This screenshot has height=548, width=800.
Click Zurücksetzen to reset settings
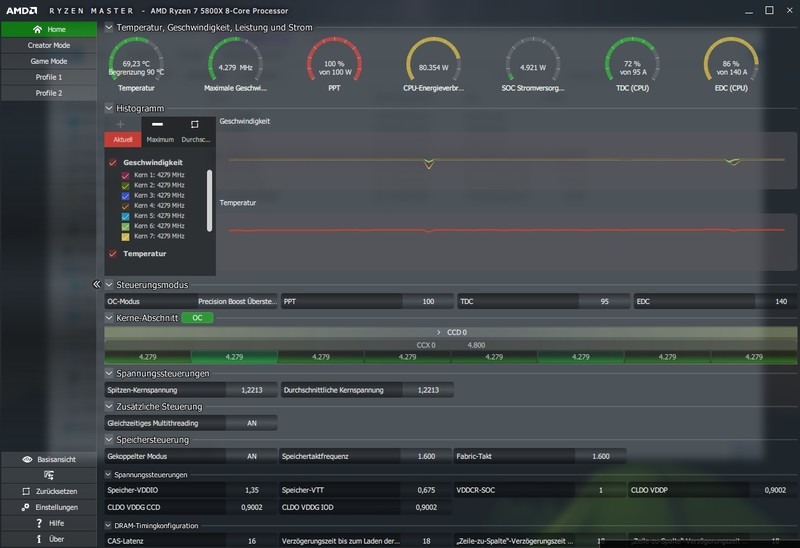coord(49,491)
